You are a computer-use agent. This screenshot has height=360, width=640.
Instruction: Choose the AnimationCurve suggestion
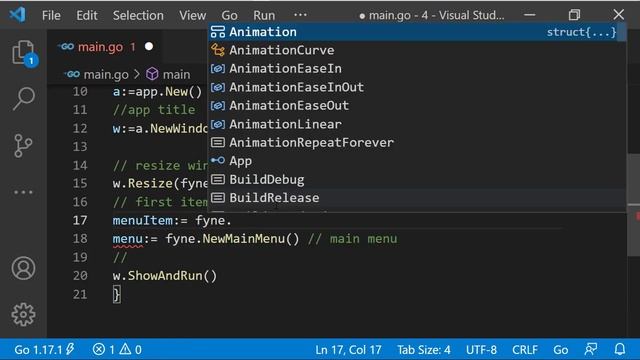tap(417, 50)
